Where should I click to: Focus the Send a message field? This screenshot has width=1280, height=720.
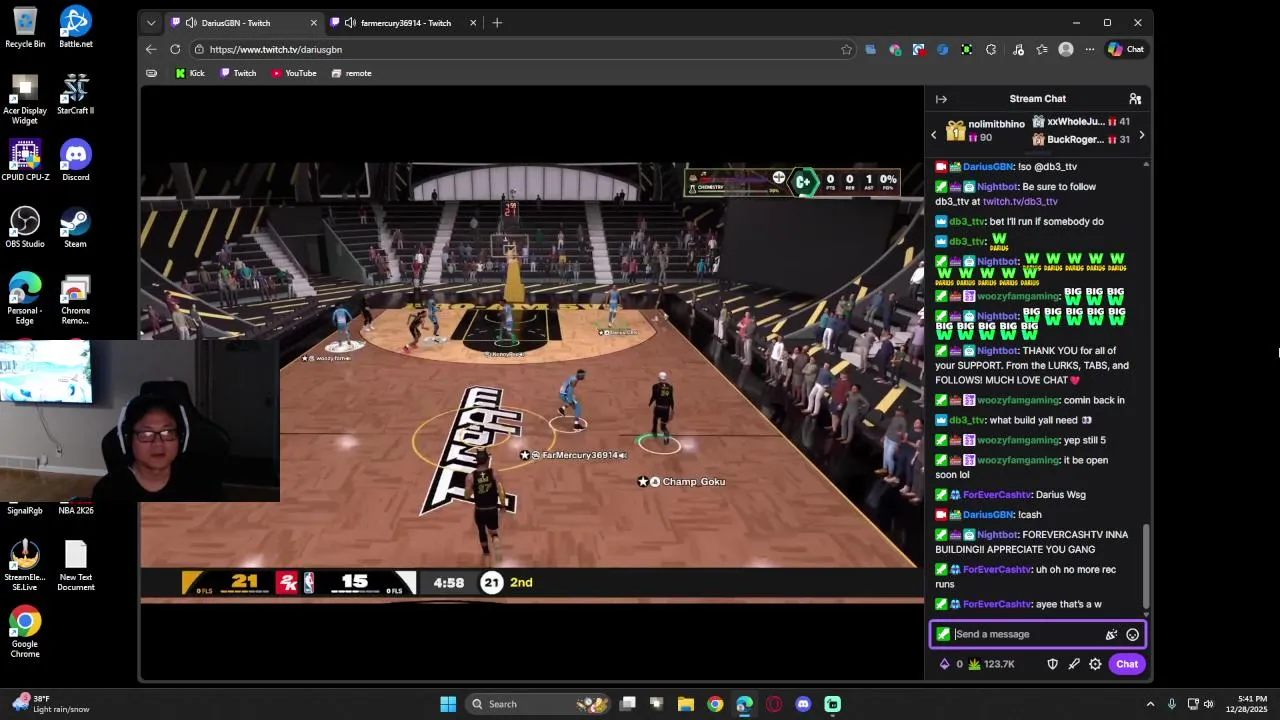(1037, 634)
